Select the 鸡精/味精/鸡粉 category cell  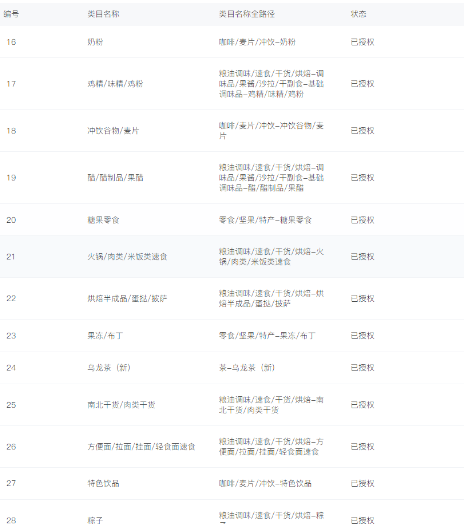pyautogui.click(x=115, y=84)
